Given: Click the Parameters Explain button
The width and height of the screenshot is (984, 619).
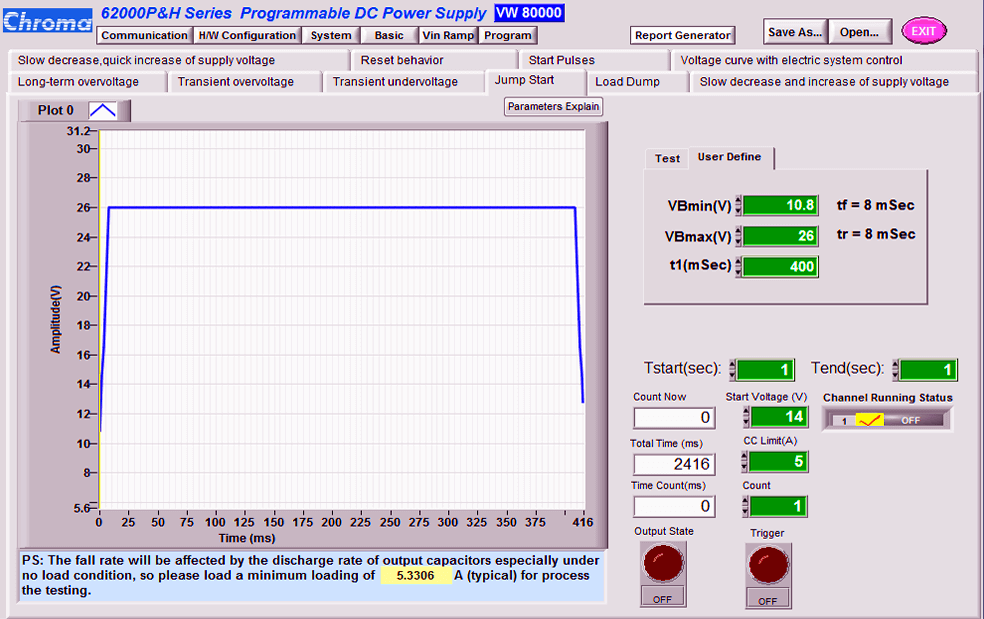Looking at the screenshot, I should (554, 107).
